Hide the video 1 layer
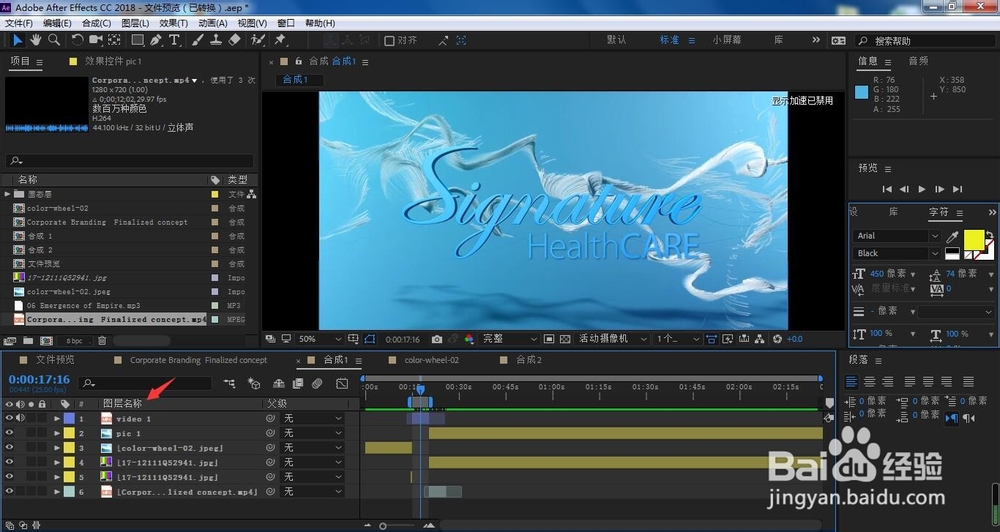 [9, 418]
